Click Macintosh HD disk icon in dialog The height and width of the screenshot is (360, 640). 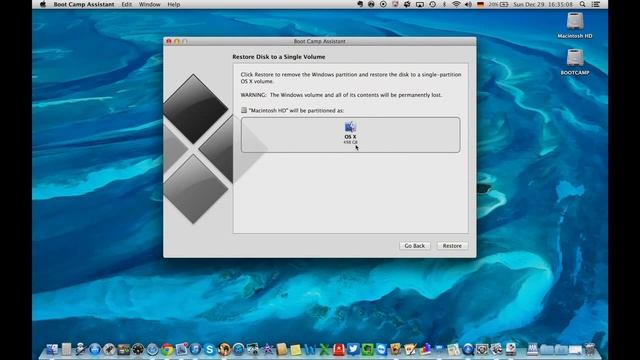244,110
